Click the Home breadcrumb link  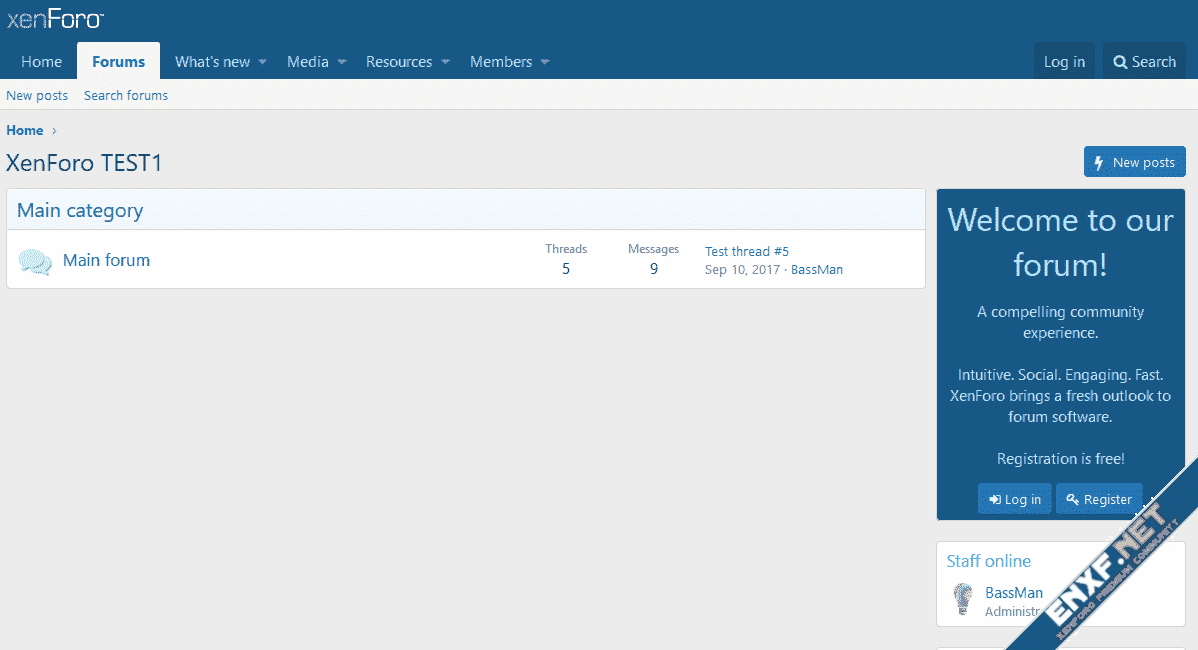(25, 131)
